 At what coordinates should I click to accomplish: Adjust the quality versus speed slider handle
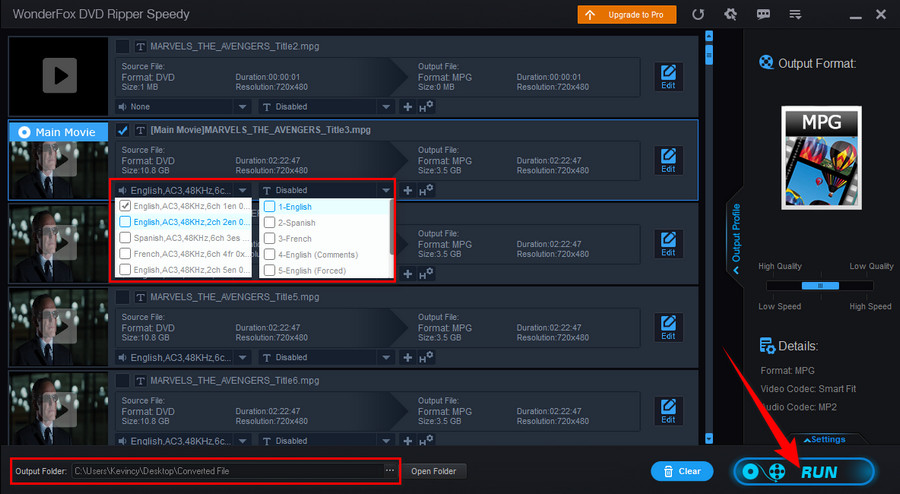[820, 286]
